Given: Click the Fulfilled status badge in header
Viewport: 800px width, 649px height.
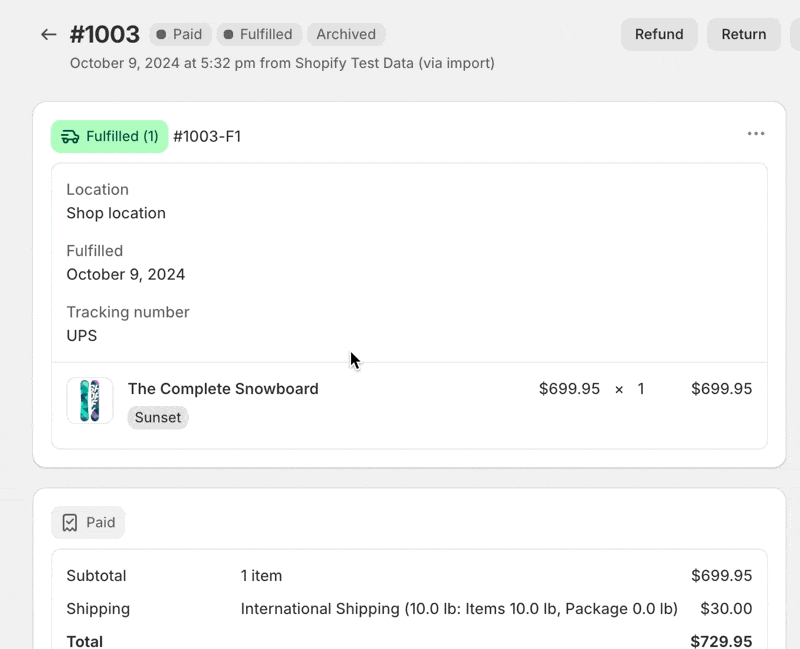Looking at the screenshot, I should coord(259,34).
